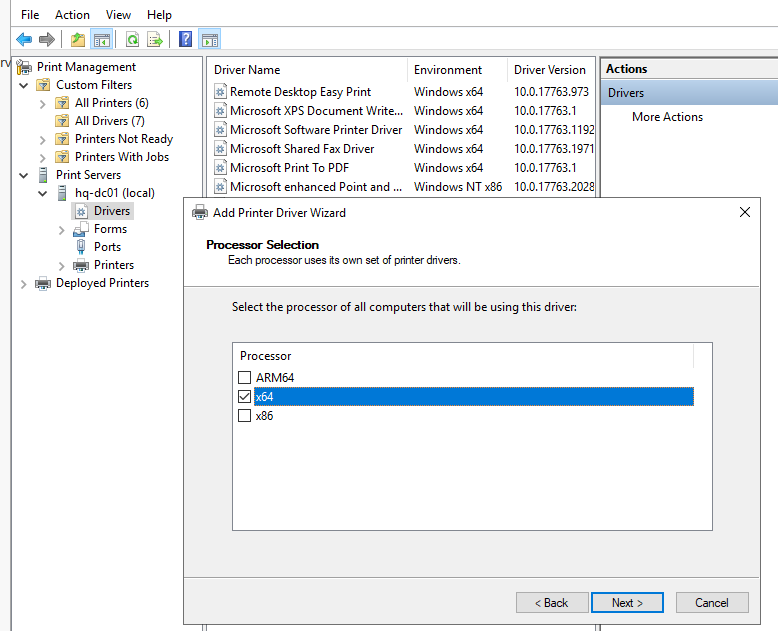Click the Export List toolbar icon
778x631 pixels.
[x=155, y=40]
